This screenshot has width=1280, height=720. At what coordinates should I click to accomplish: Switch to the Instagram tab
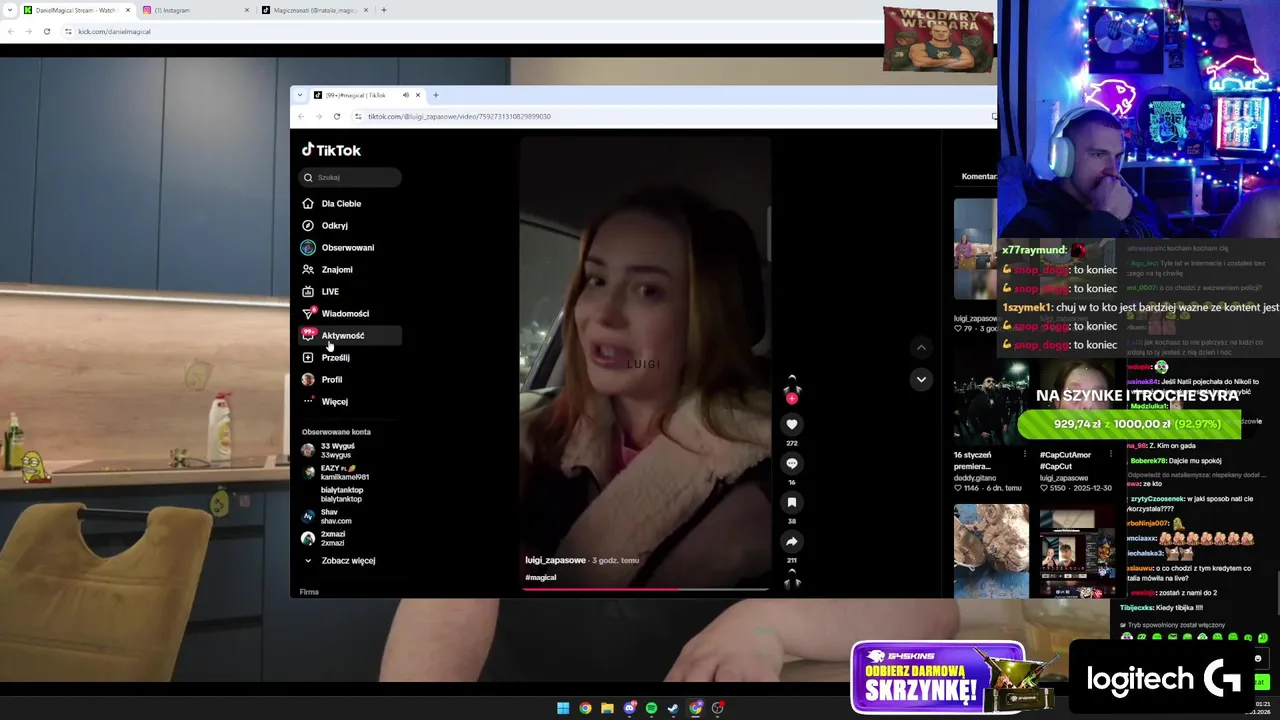[194, 10]
